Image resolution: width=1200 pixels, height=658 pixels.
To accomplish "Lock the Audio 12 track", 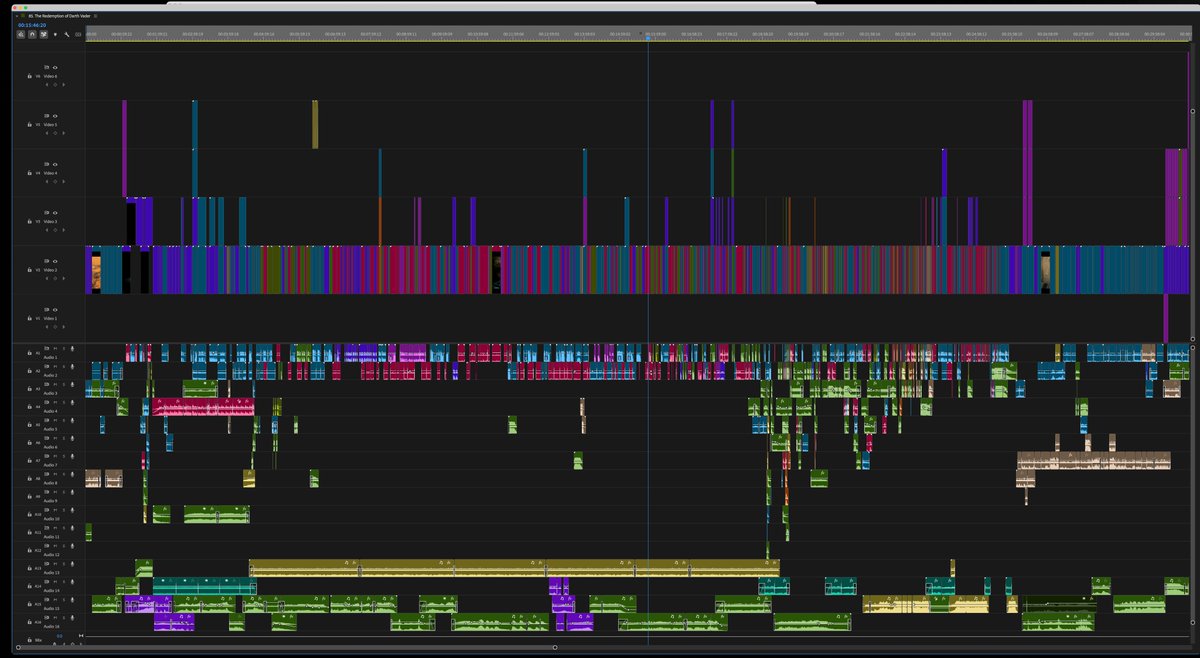I will tap(29, 551).
